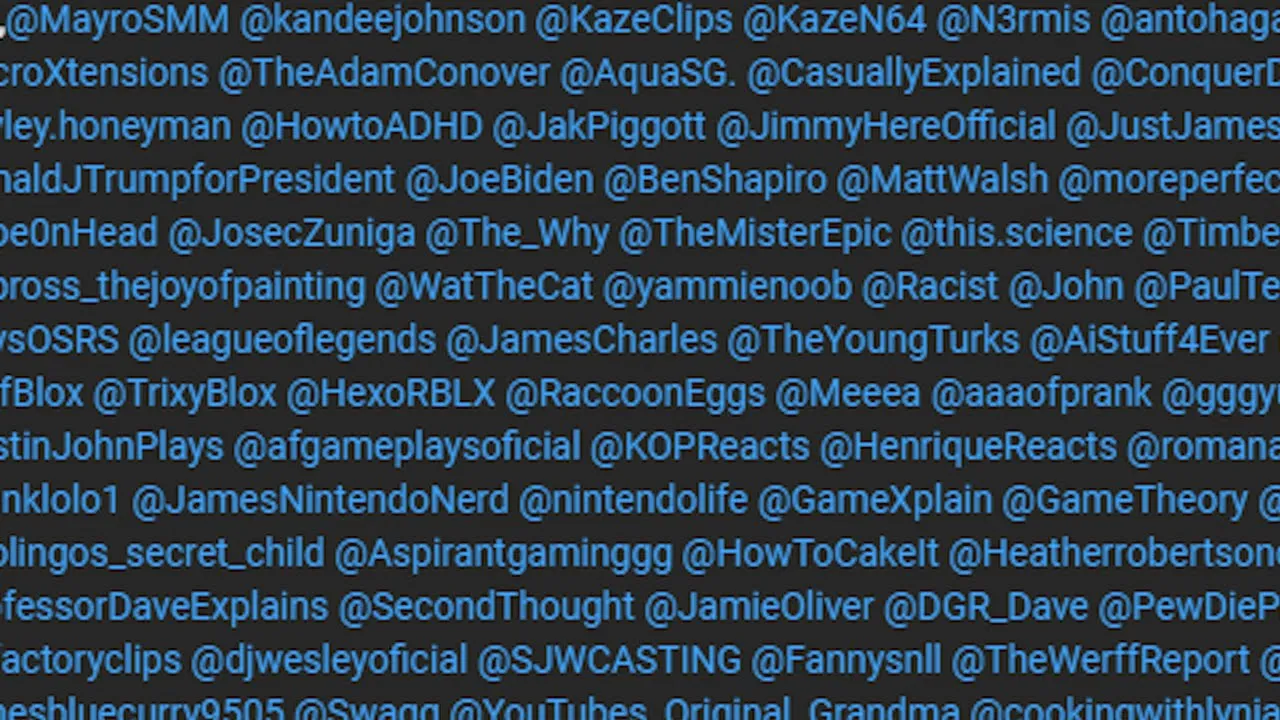Click the @SecondThought mention link
The height and width of the screenshot is (720, 1280).
pos(486,607)
